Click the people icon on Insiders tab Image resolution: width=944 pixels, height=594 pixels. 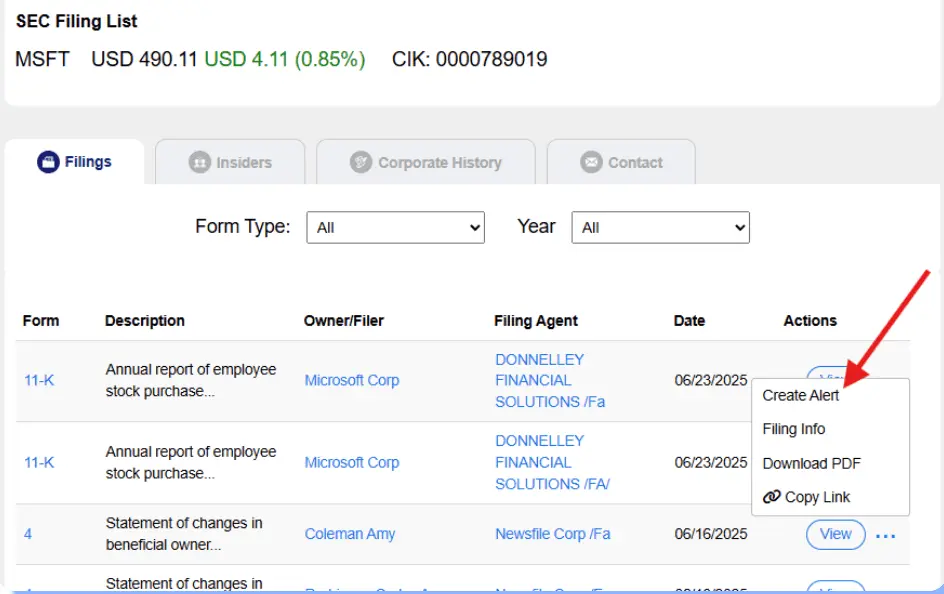click(200, 163)
